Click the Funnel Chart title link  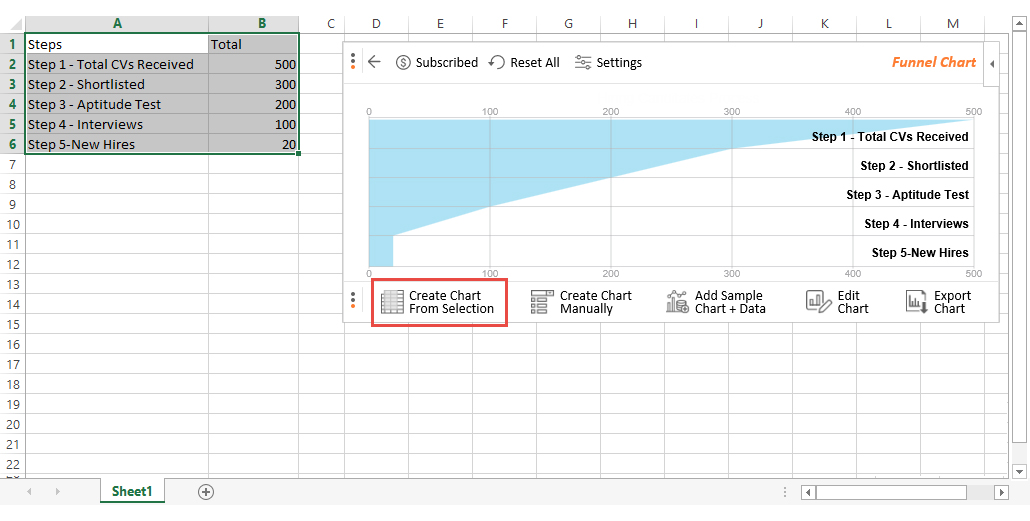tap(933, 62)
